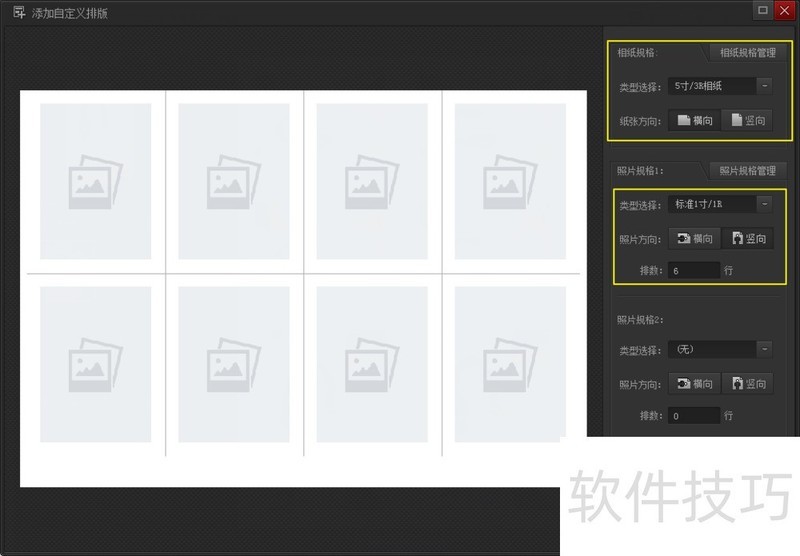The image size is (800, 556).
Task: Set photo spec 1 direction to 横向
Action: coord(694,239)
